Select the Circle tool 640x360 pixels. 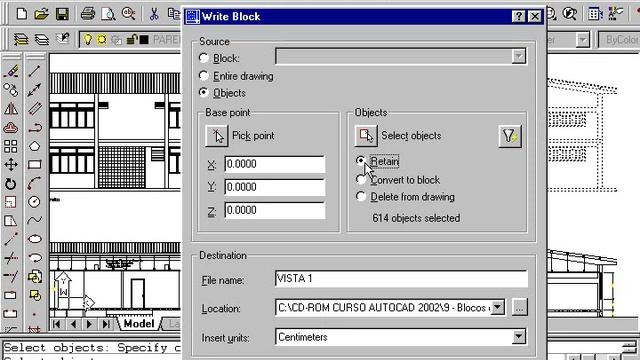click(35, 202)
